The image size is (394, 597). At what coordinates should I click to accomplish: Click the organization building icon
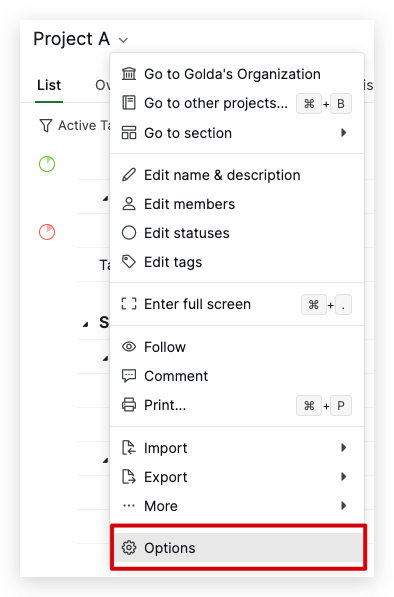tap(129, 74)
